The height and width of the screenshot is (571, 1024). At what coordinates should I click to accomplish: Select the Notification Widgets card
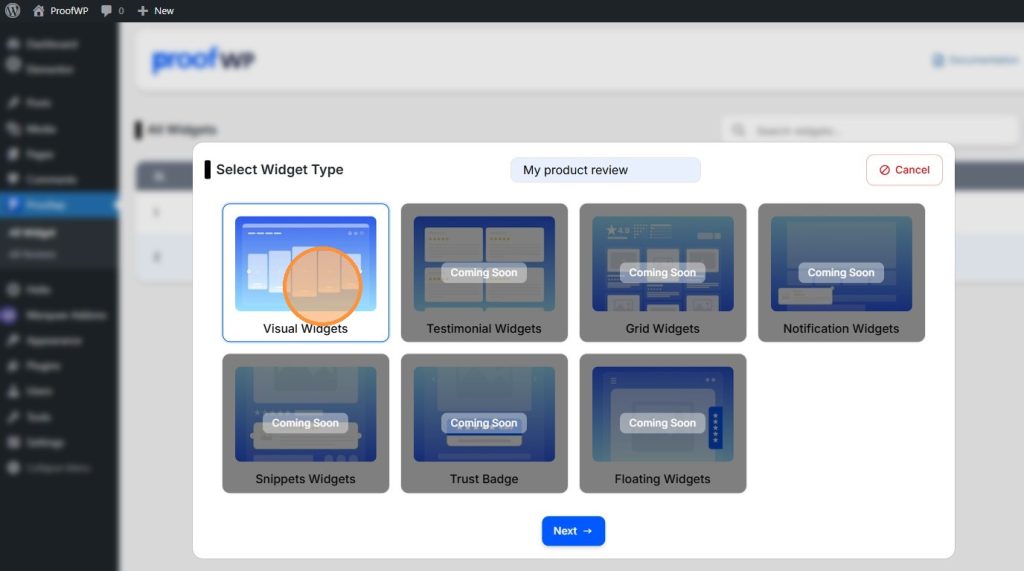pyautogui.click(x=841, y=272)
